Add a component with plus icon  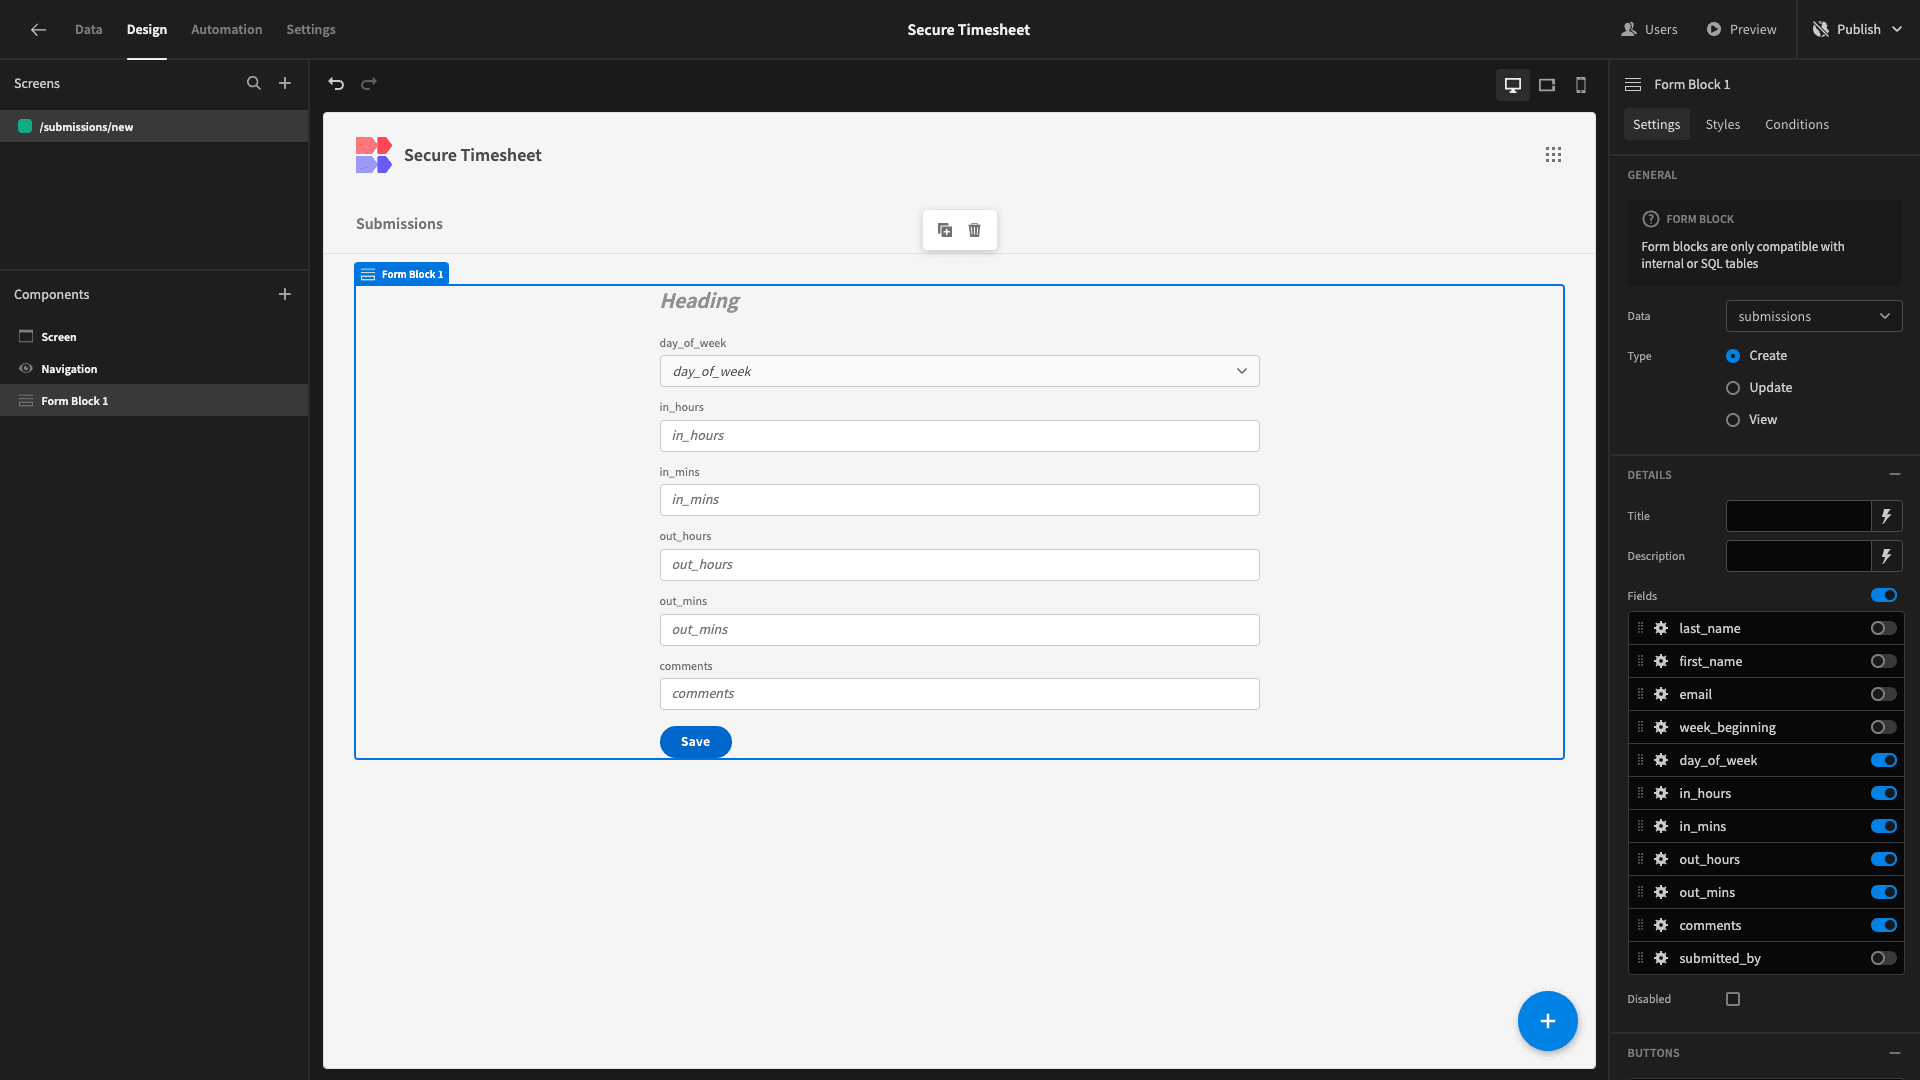coord(285,294)
